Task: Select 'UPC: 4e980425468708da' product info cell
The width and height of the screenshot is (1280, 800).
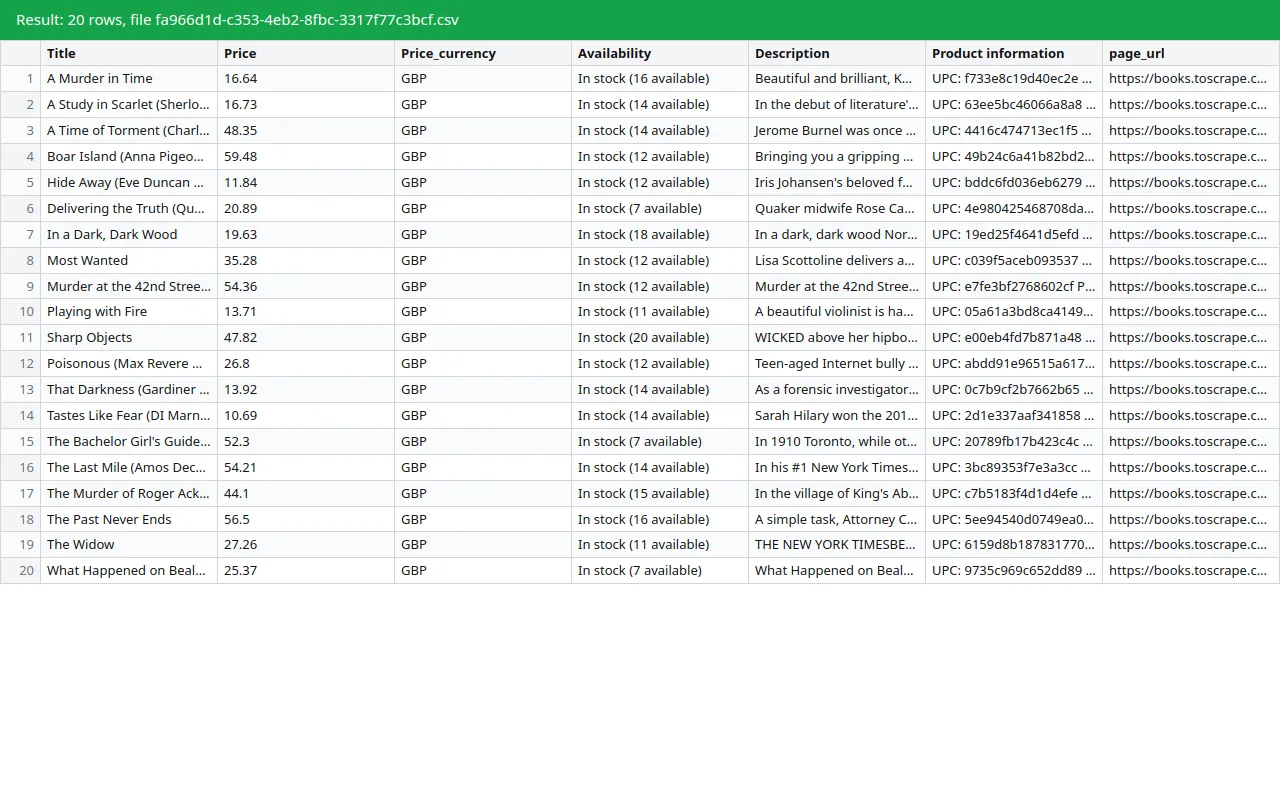Action: 1014,209
